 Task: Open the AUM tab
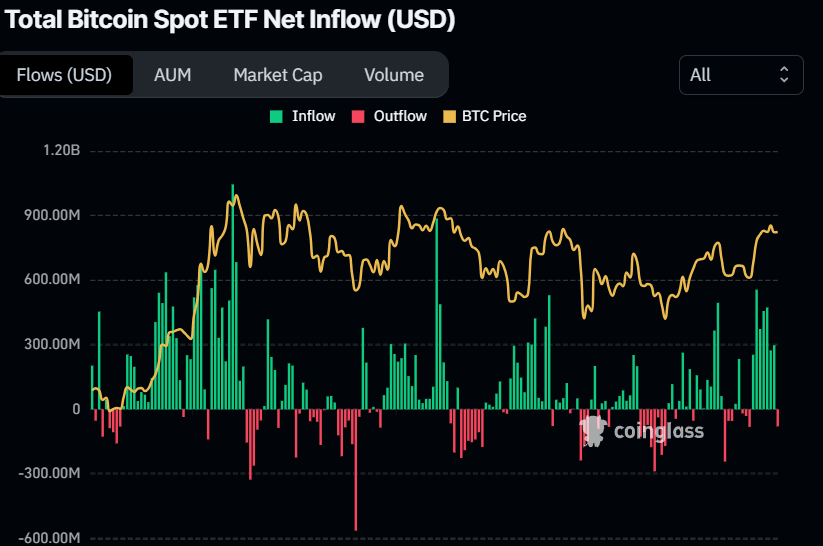(x=172, y=75)
